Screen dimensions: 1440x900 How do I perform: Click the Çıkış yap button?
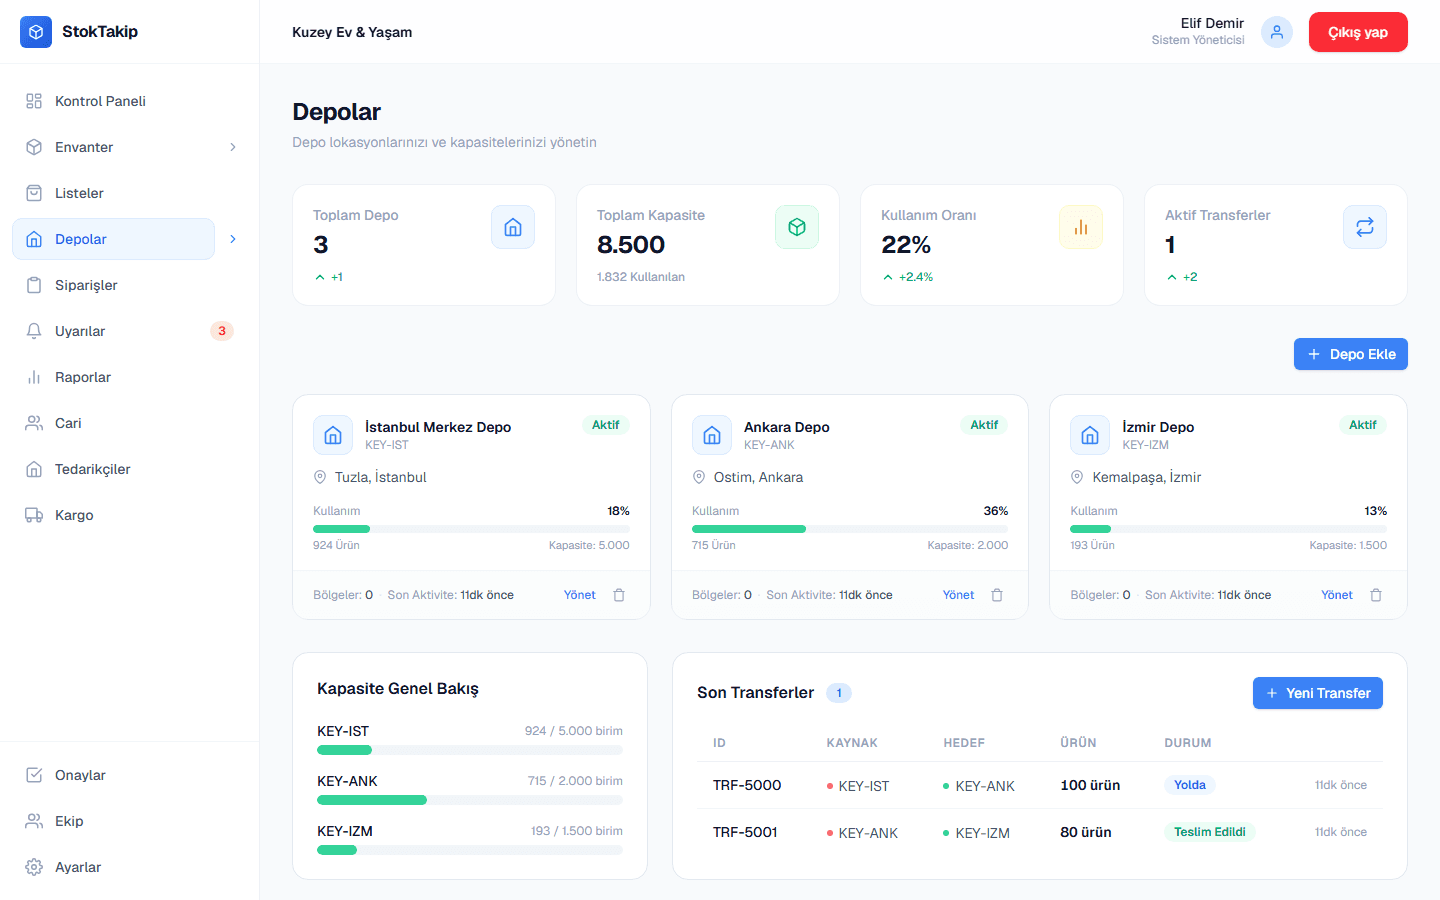point(1358,32)
